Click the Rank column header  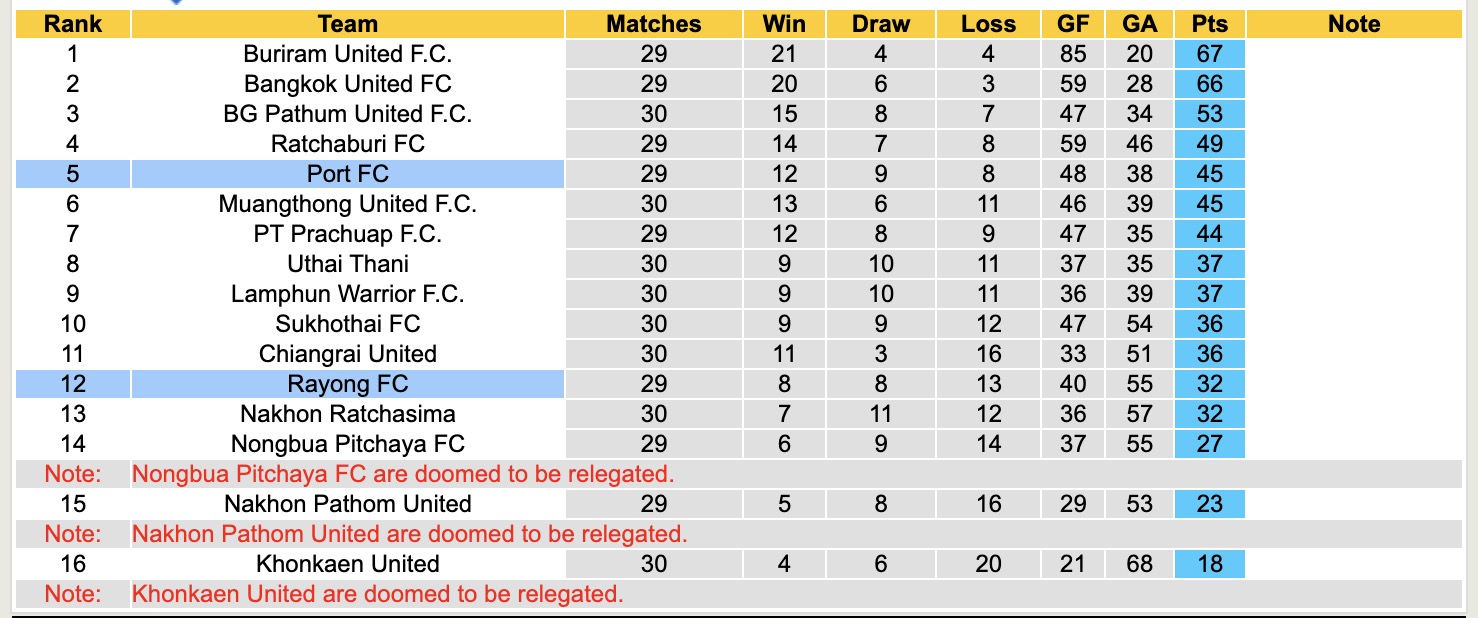click(73, 24)
